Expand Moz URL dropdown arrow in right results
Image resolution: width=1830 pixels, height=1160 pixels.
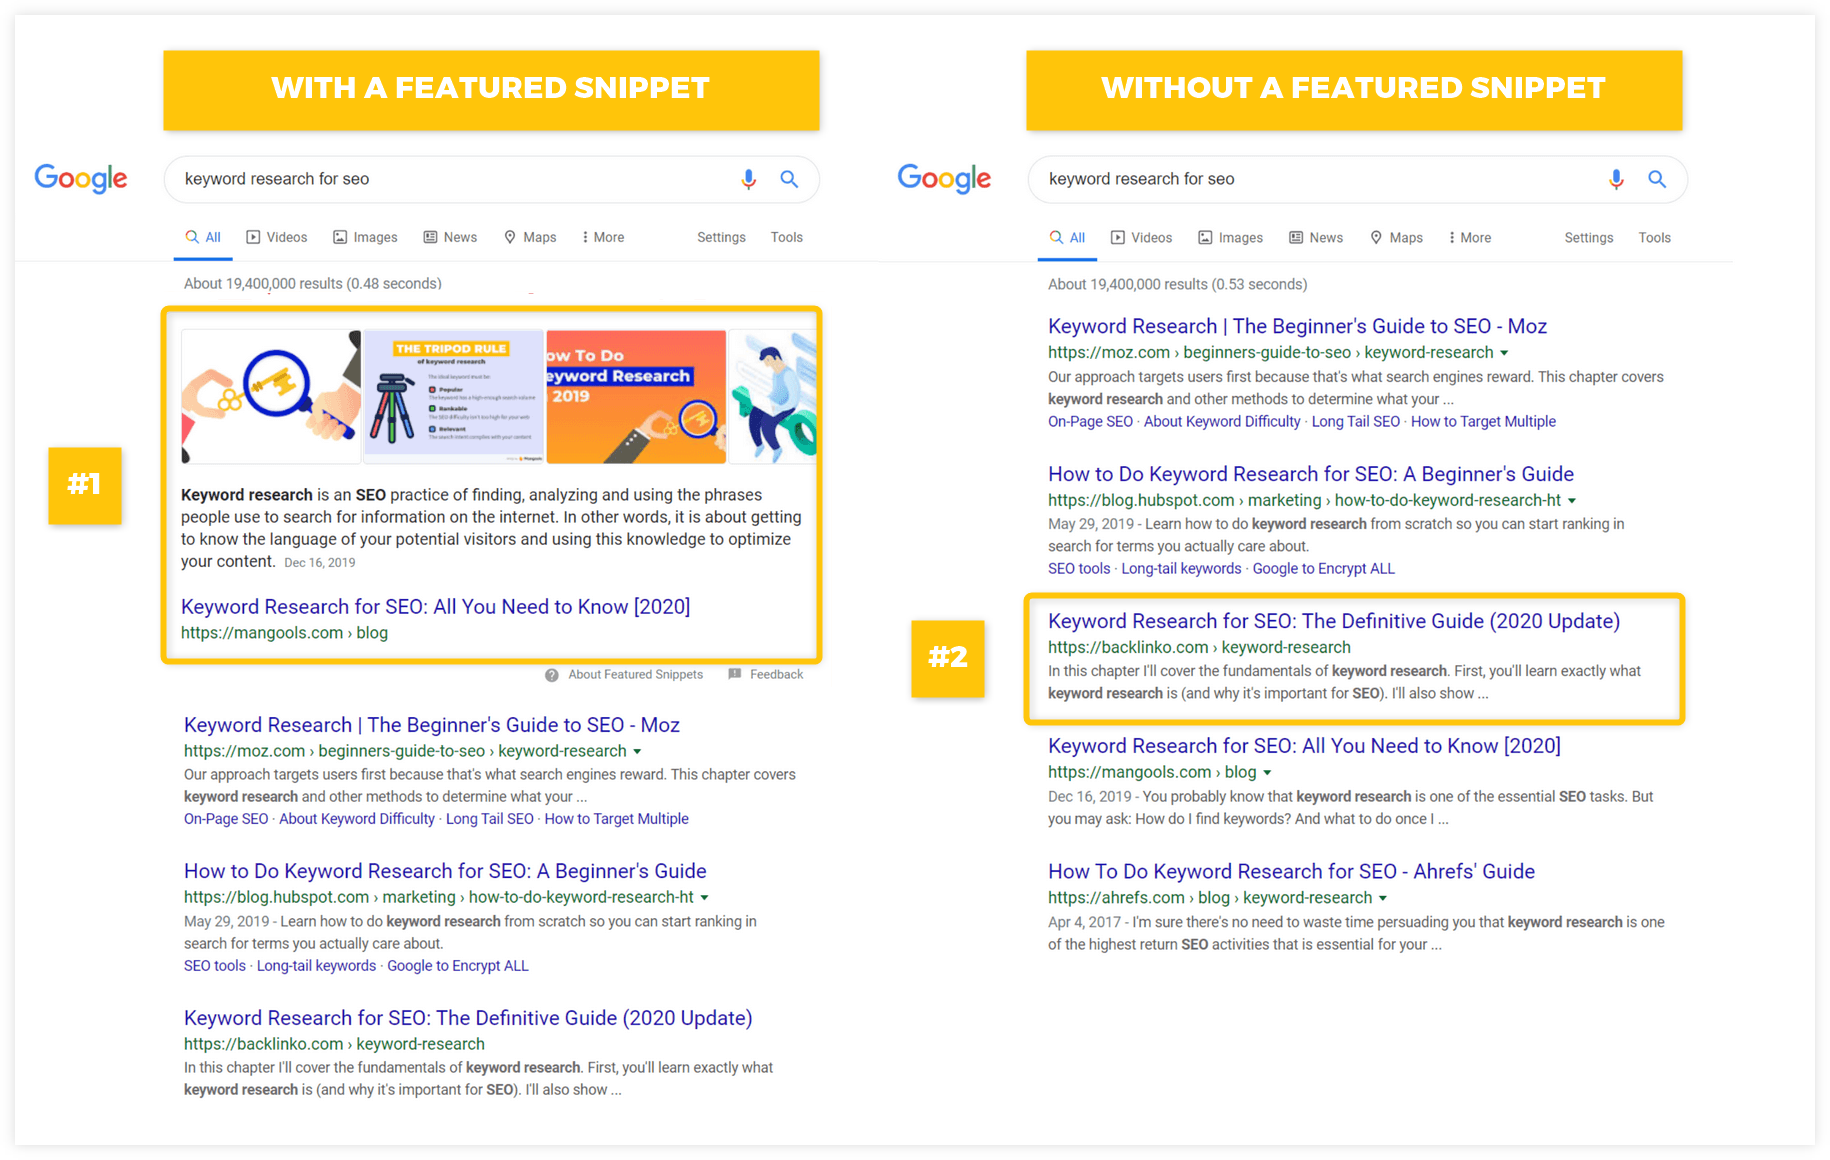pos(1504,353)
